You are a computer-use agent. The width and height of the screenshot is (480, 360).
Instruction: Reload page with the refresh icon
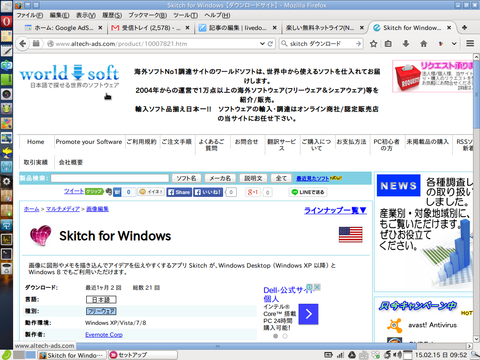tap(270, 44)
